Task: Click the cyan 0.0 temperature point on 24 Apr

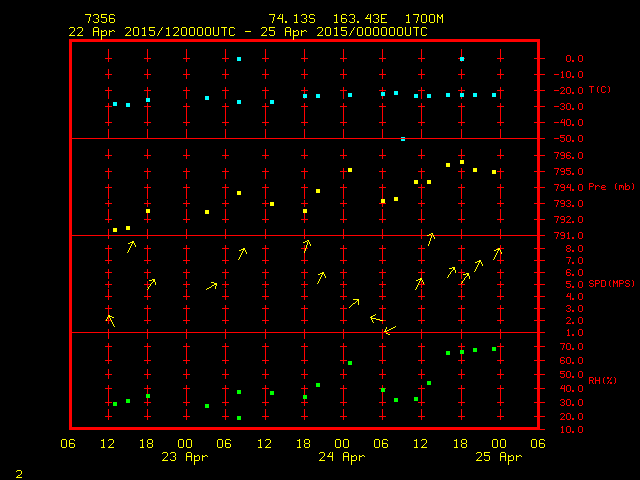Action: click(x=461, y=59)
